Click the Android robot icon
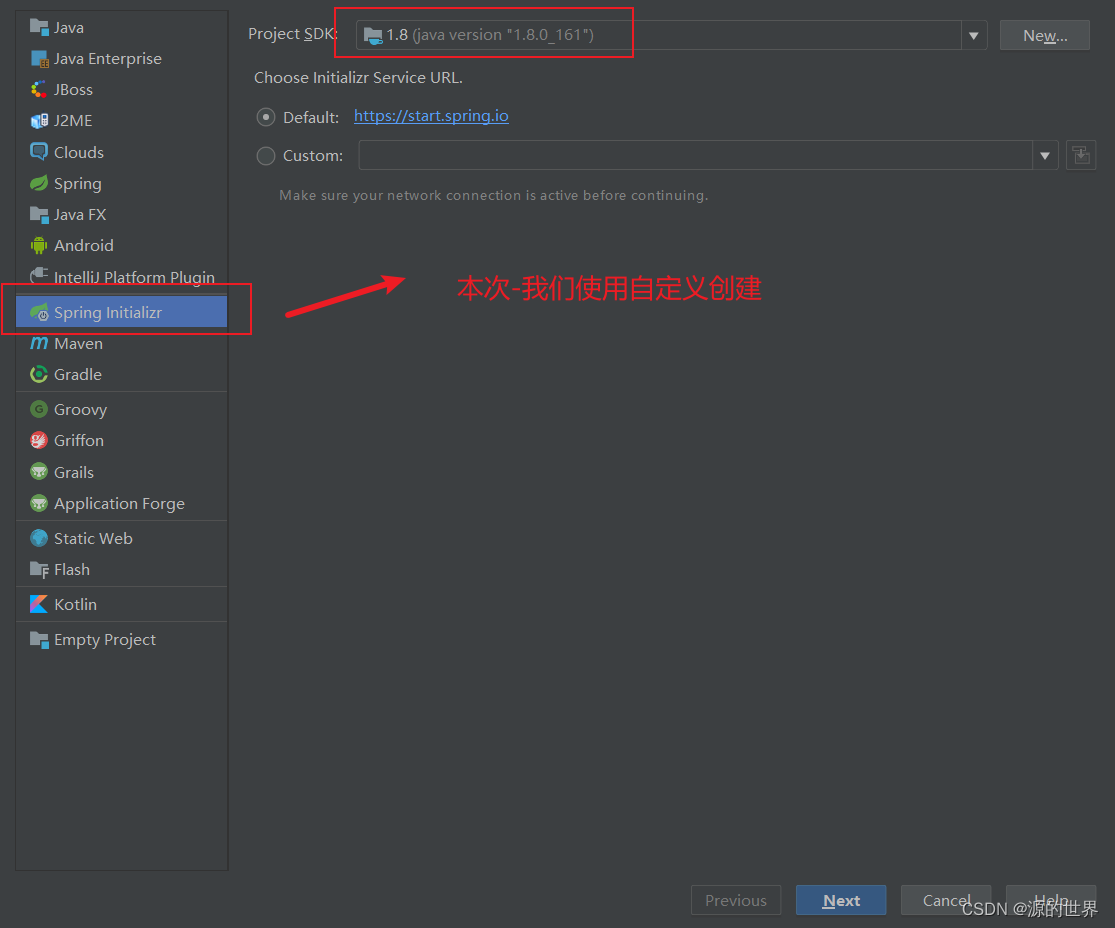This screenshot has width=1115, height=928. pos(39,245)
